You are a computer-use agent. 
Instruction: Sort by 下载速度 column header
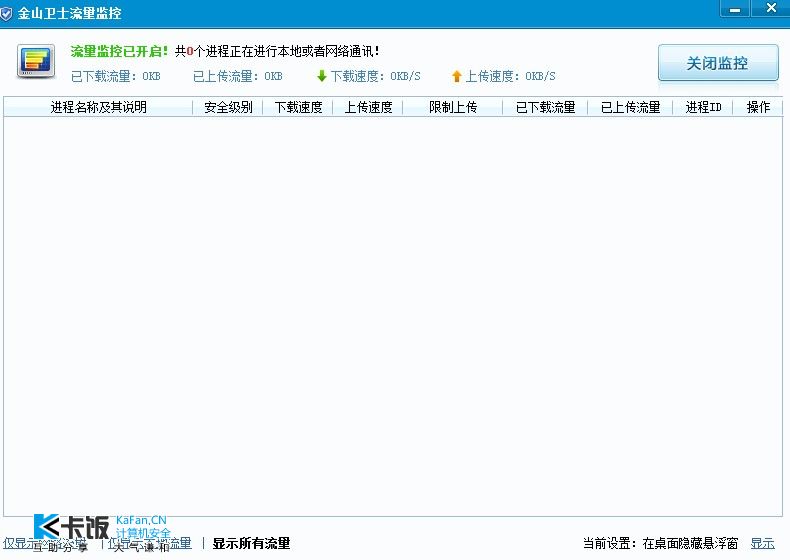298,107
